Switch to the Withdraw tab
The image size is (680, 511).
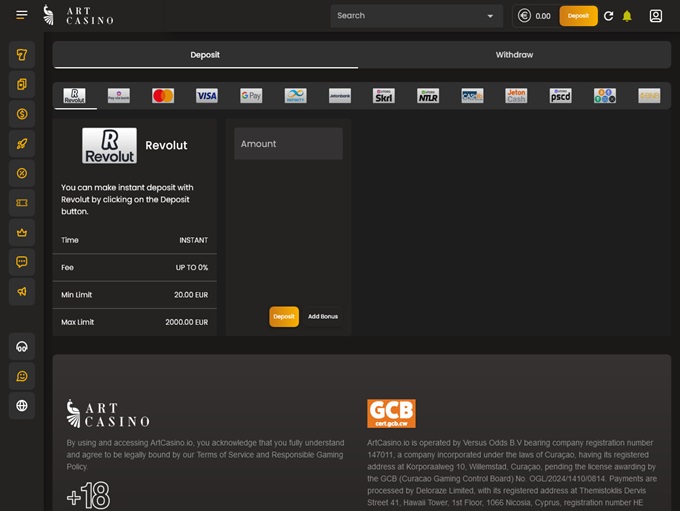point(514,55)
